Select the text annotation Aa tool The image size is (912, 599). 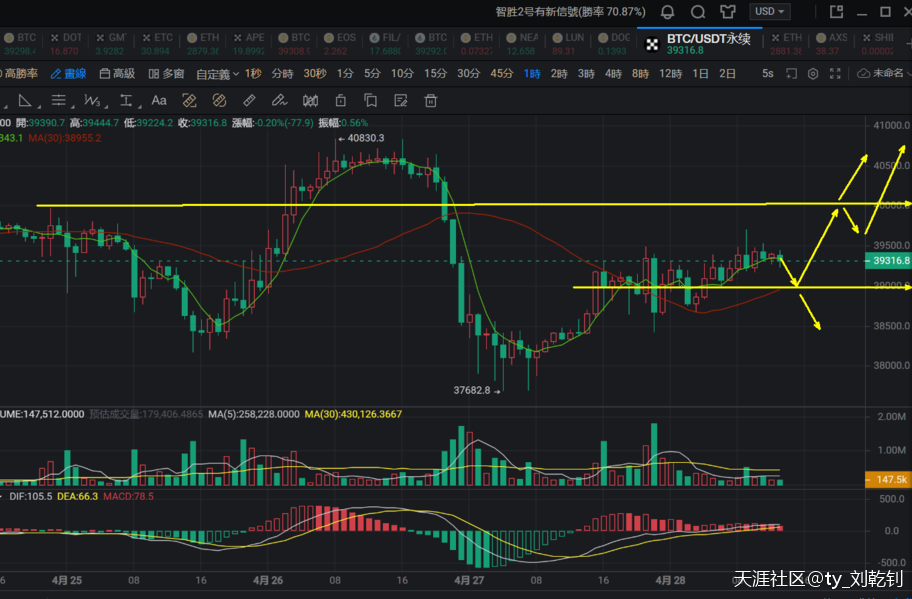pos(159,101)
